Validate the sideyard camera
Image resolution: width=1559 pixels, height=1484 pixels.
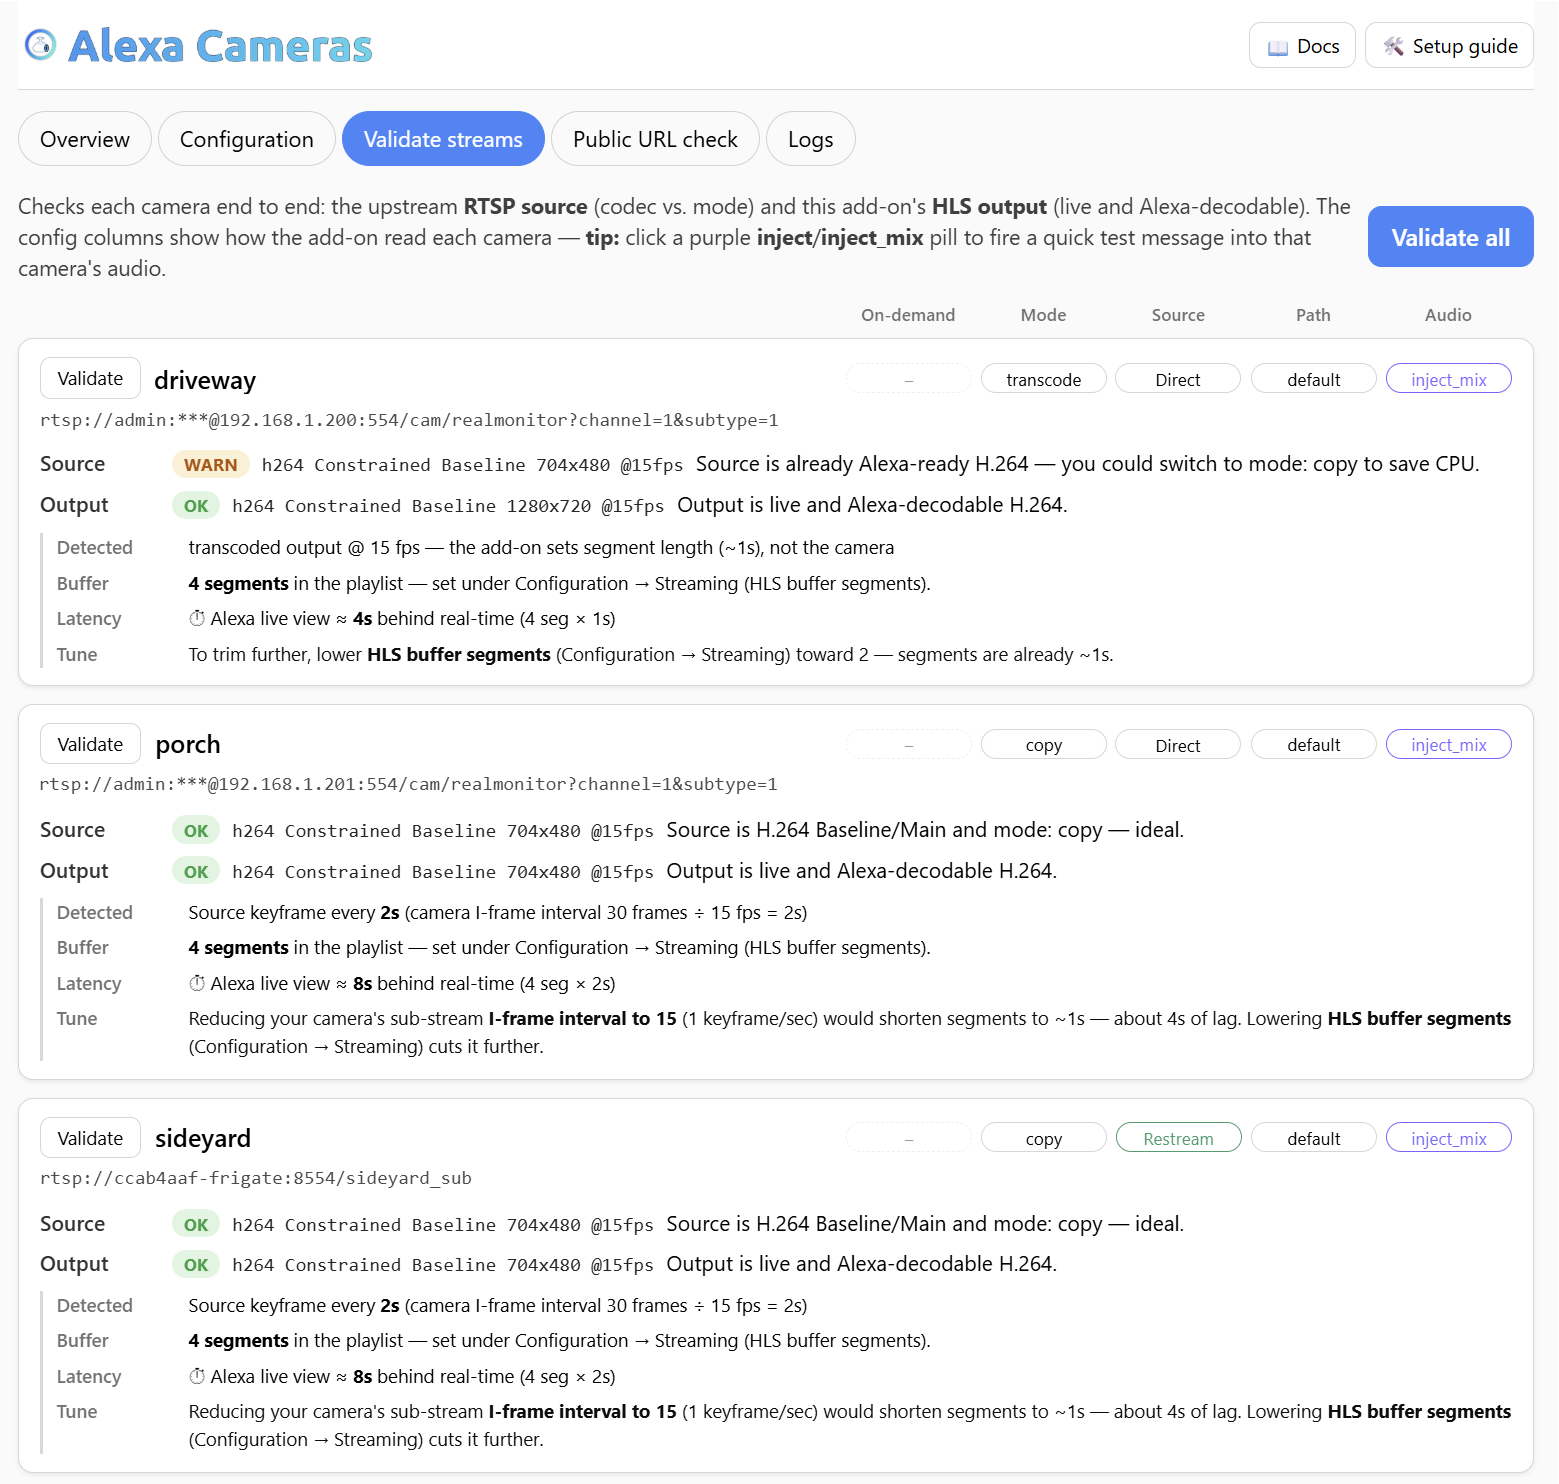coord(90,1138)
